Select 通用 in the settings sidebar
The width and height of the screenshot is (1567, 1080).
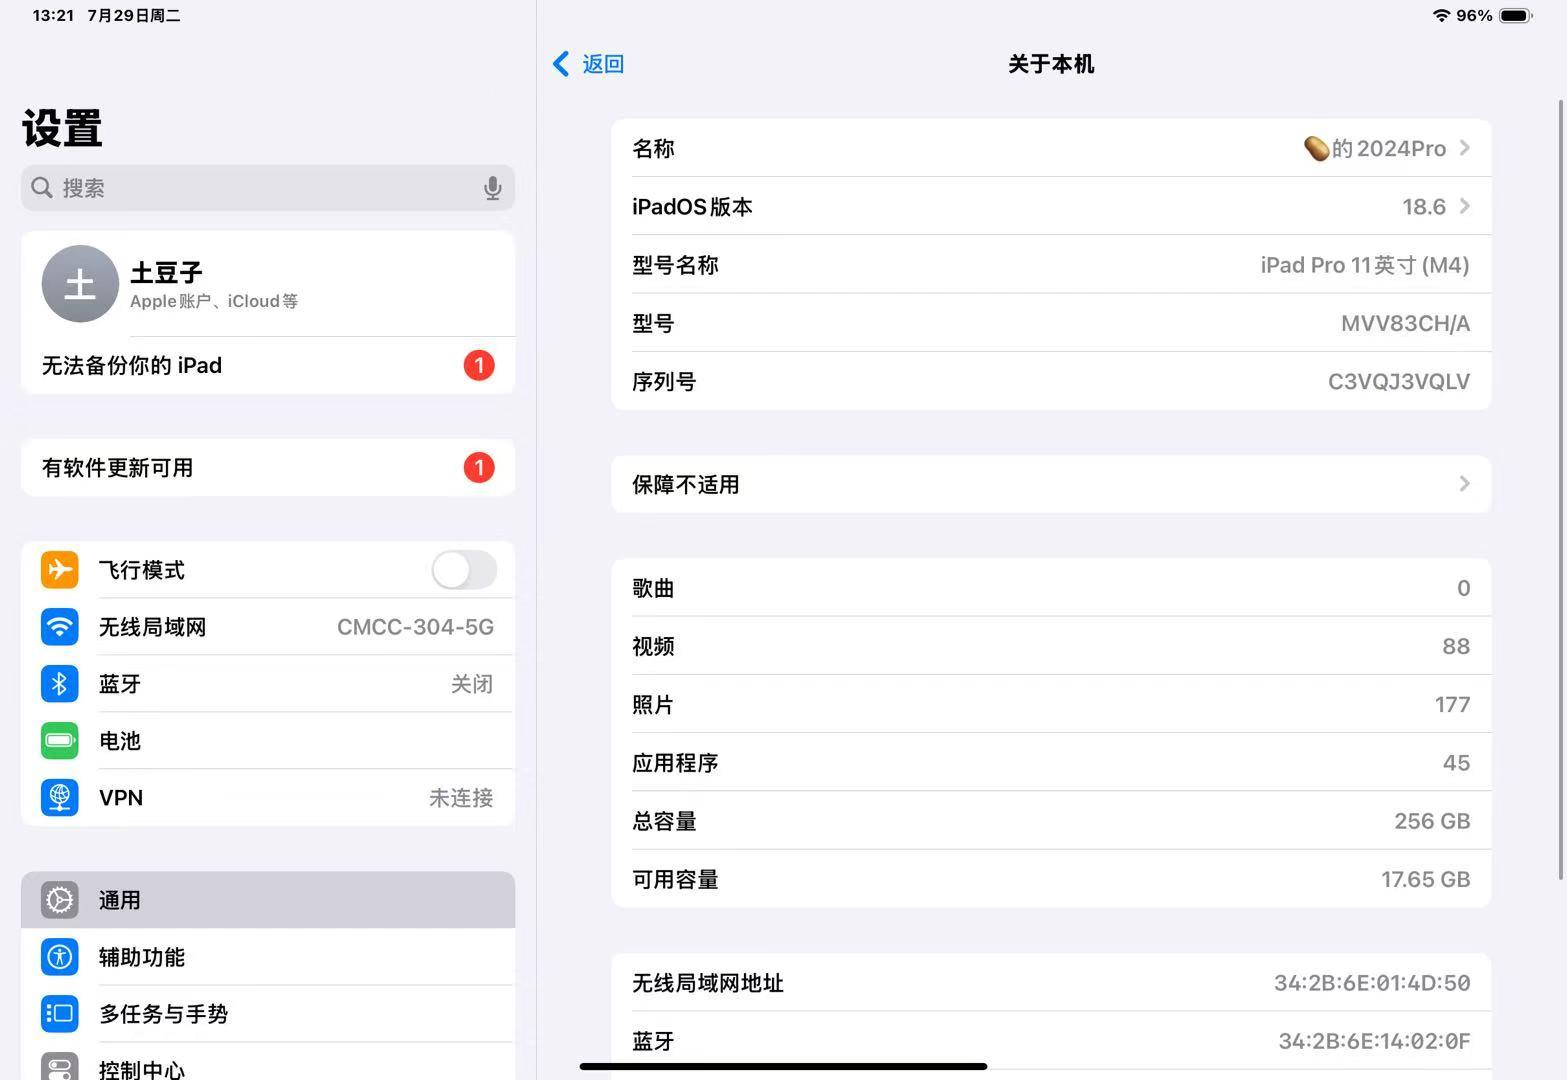pos(268,900)
